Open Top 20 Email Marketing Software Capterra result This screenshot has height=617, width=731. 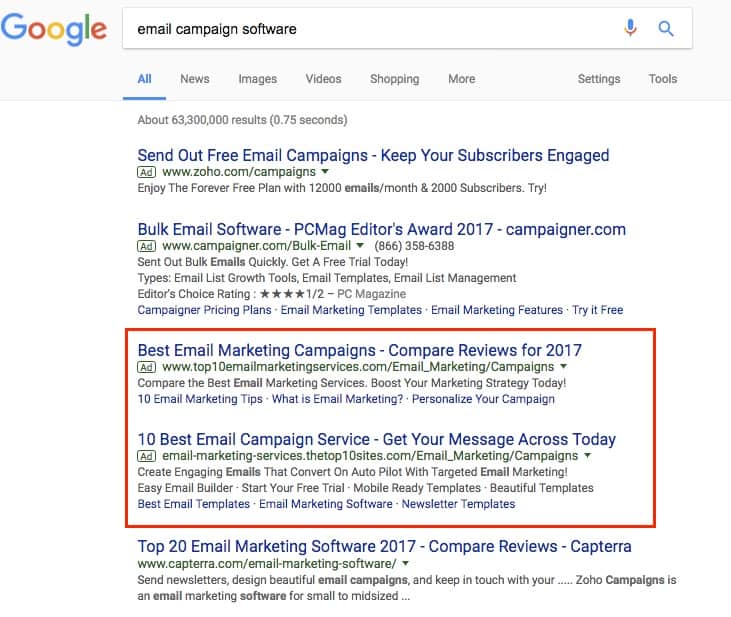click(384, 547)
